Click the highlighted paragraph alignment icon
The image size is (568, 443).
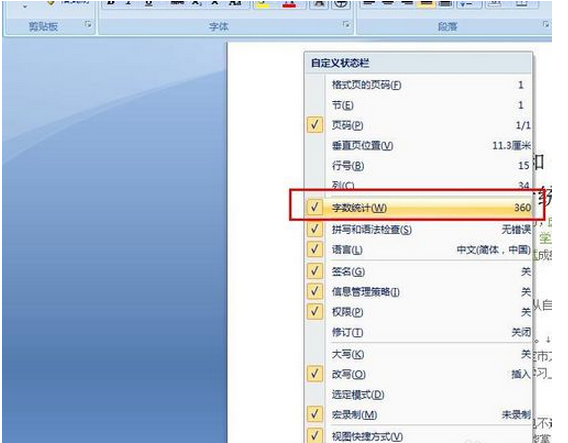427,3
